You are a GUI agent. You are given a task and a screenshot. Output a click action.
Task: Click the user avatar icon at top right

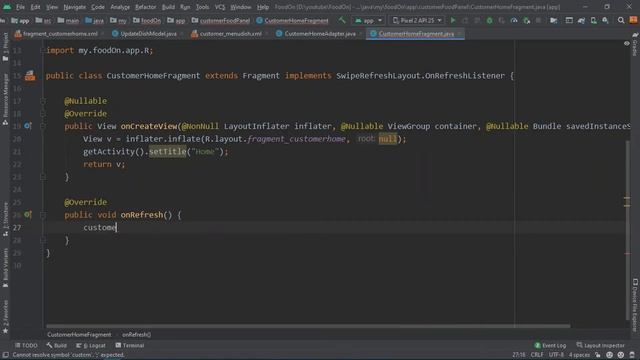pos(633,20)
